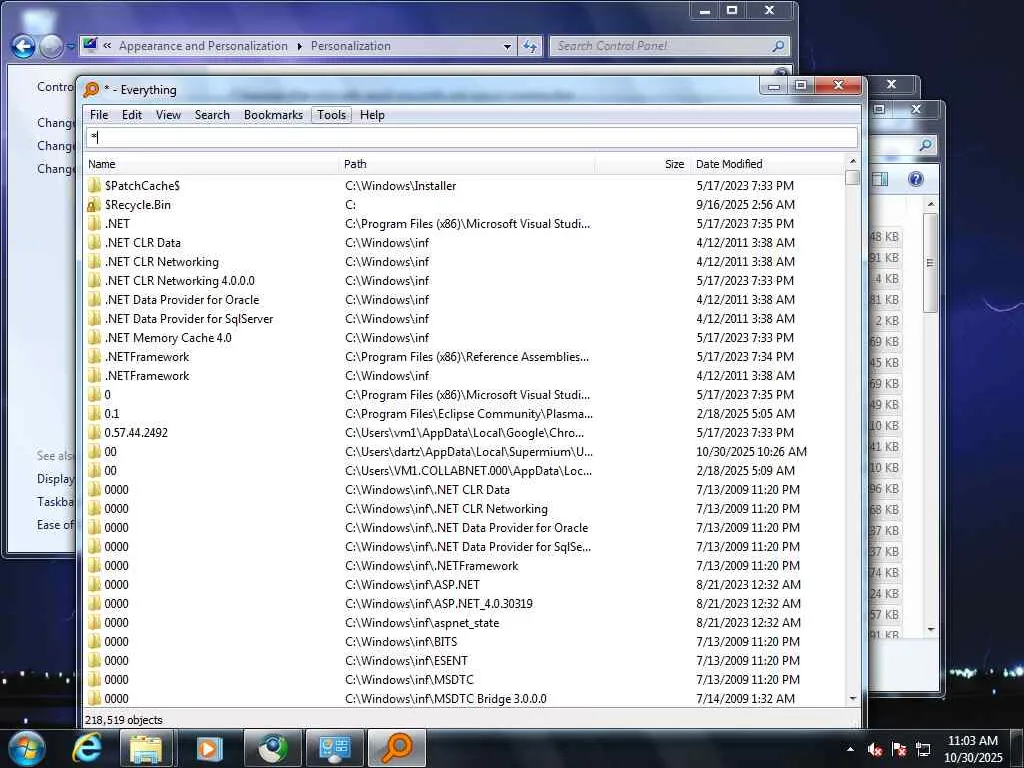The image size is (1024, 768).
Task: Select the .NET CLR Data folder icon
Action: coord(94,242)
